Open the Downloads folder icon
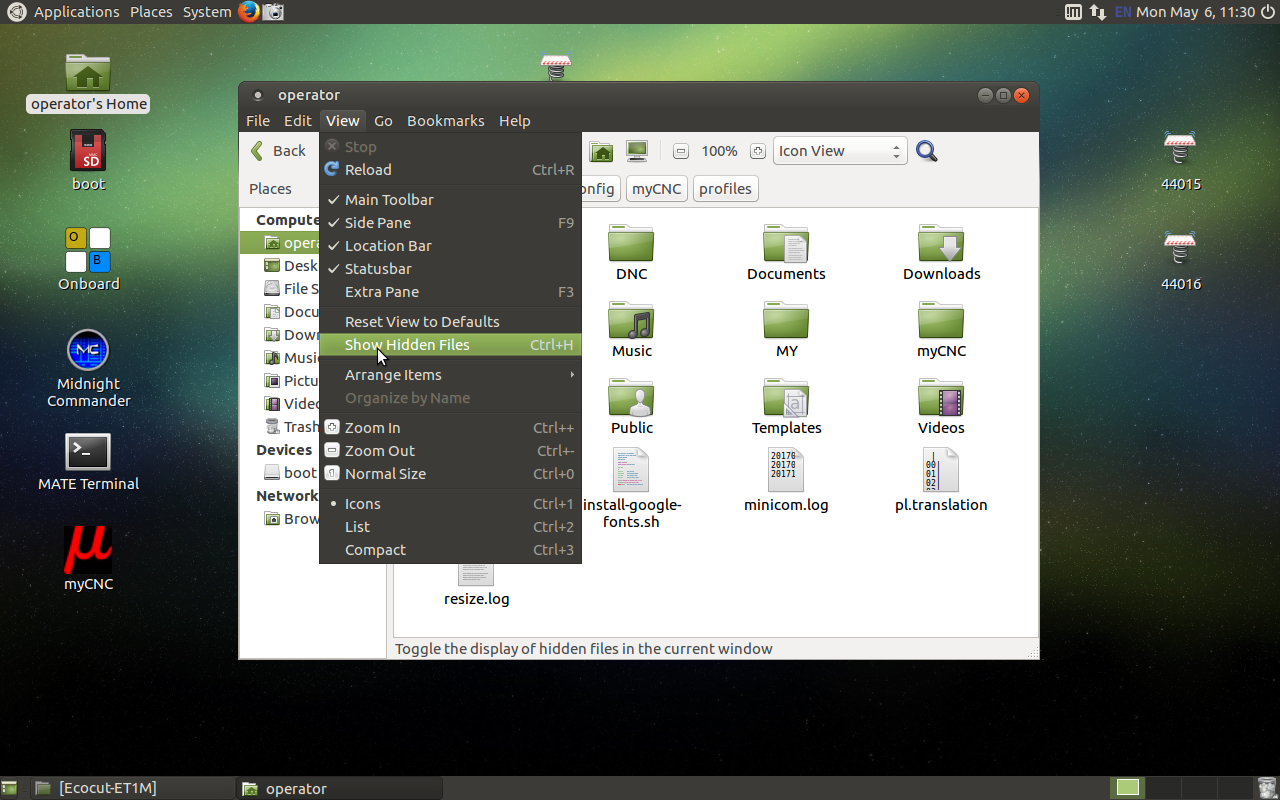1280x800 pixels. [941, 245]
